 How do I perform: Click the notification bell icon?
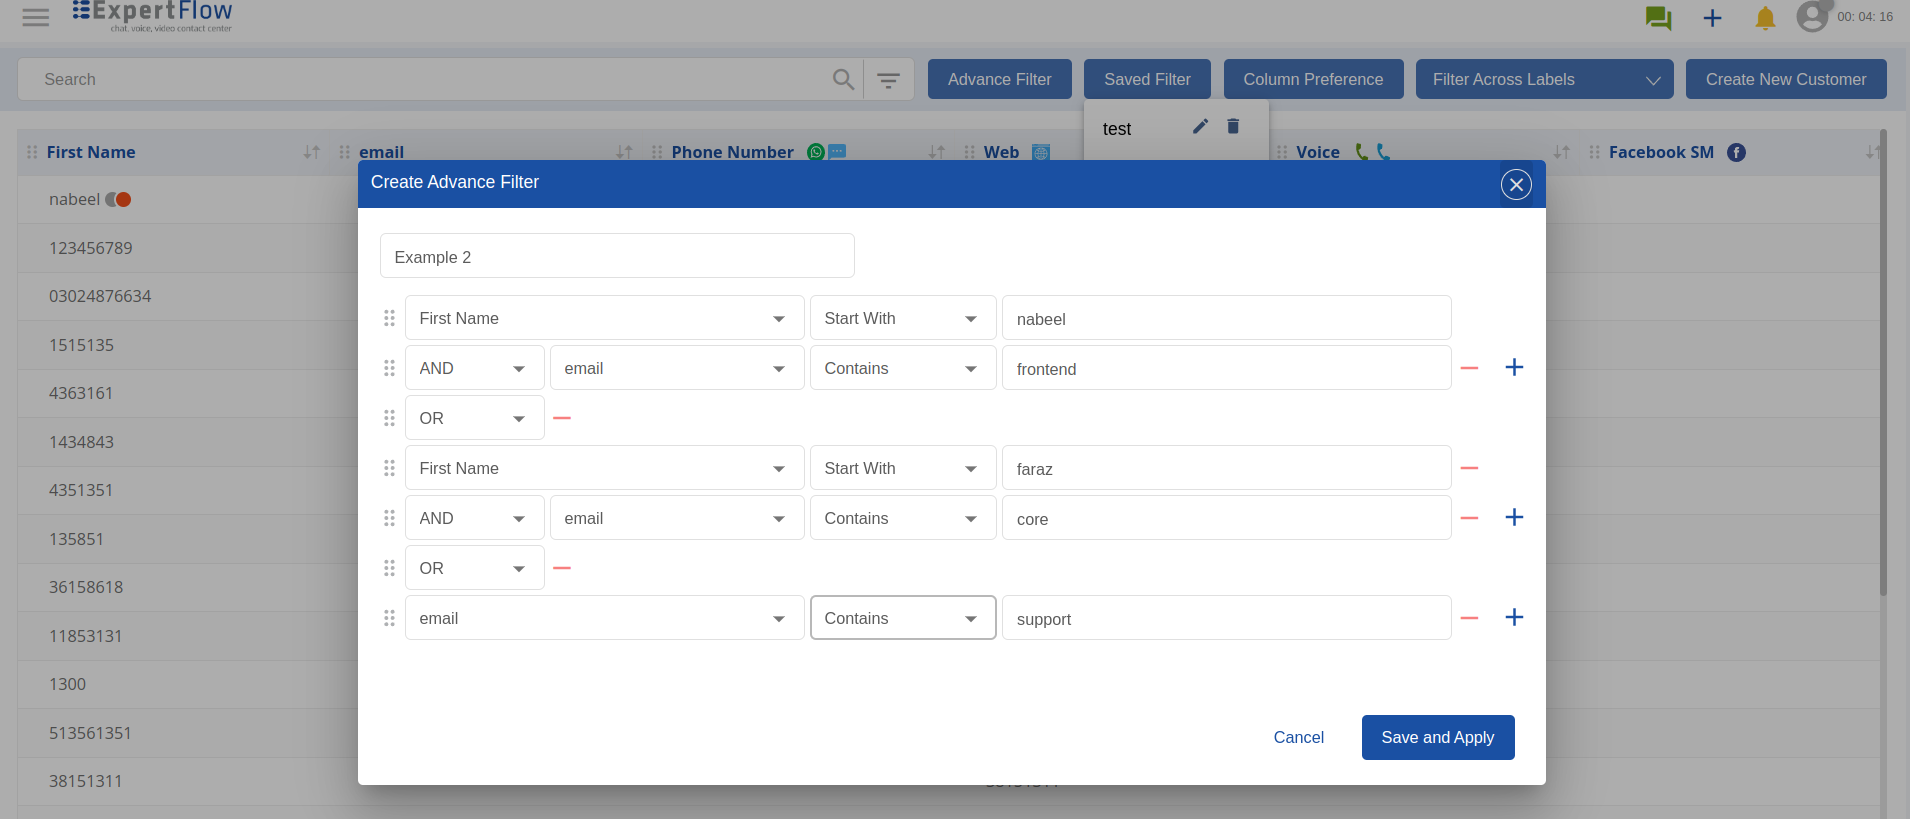(1765, 18)
